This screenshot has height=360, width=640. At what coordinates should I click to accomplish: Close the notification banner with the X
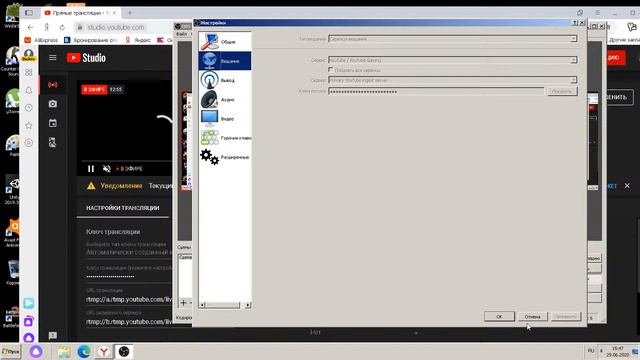click(627, 186)
